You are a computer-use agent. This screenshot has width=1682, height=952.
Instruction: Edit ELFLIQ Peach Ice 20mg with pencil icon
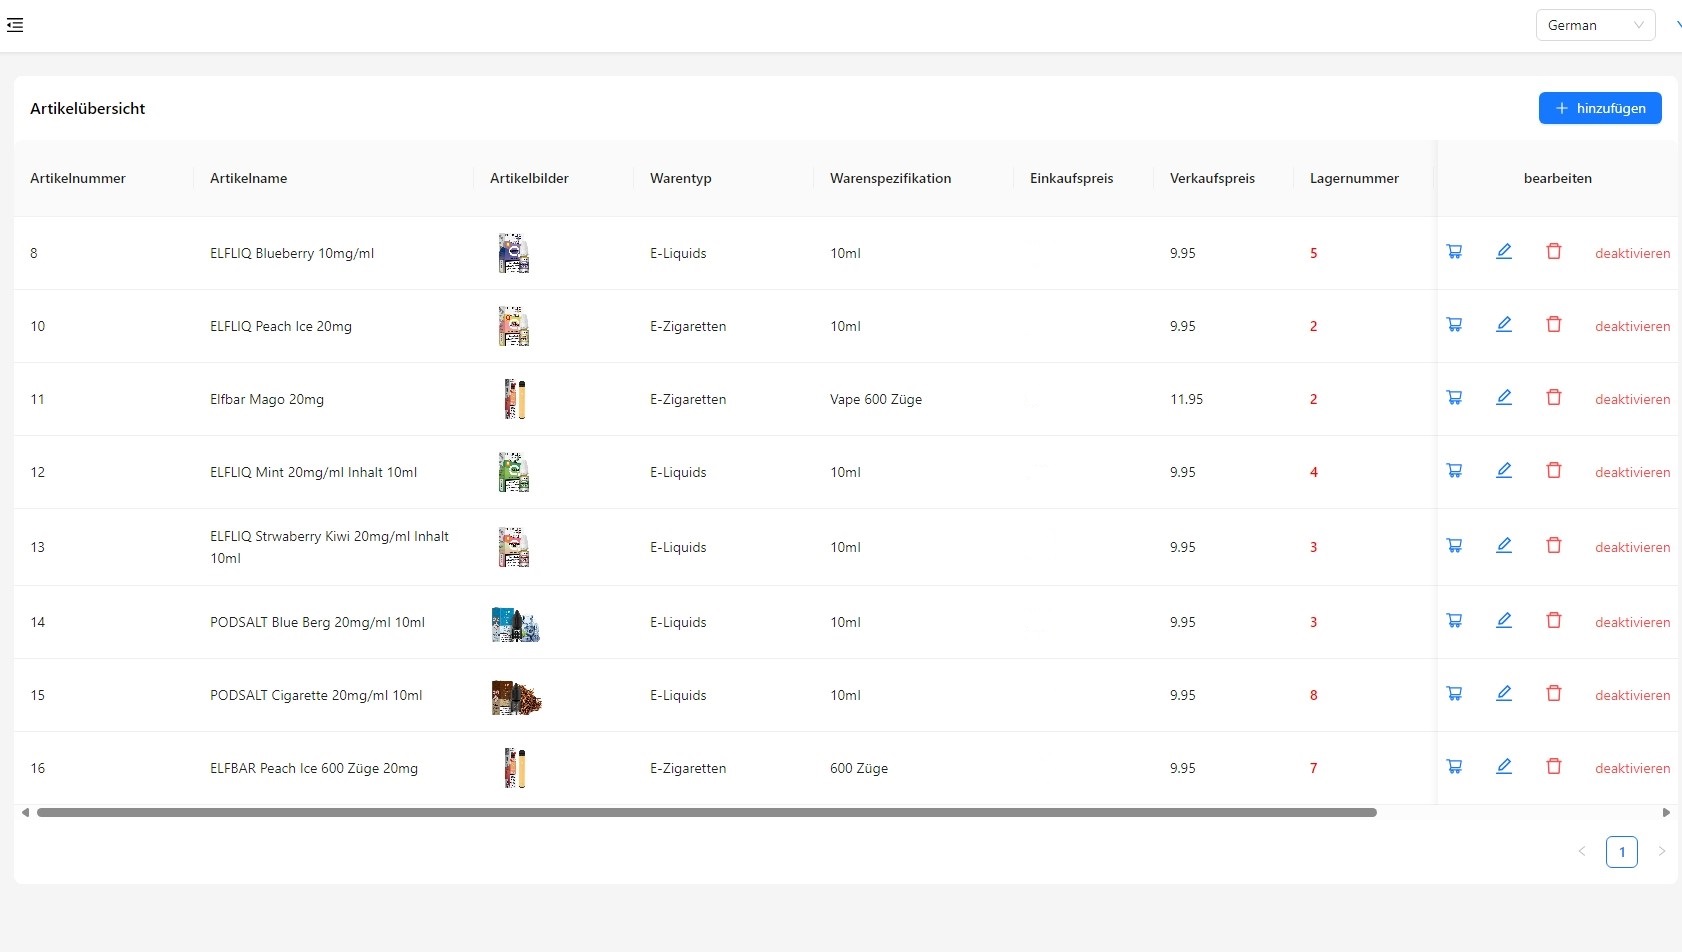pyautogui.click(x=1504, y=325)
